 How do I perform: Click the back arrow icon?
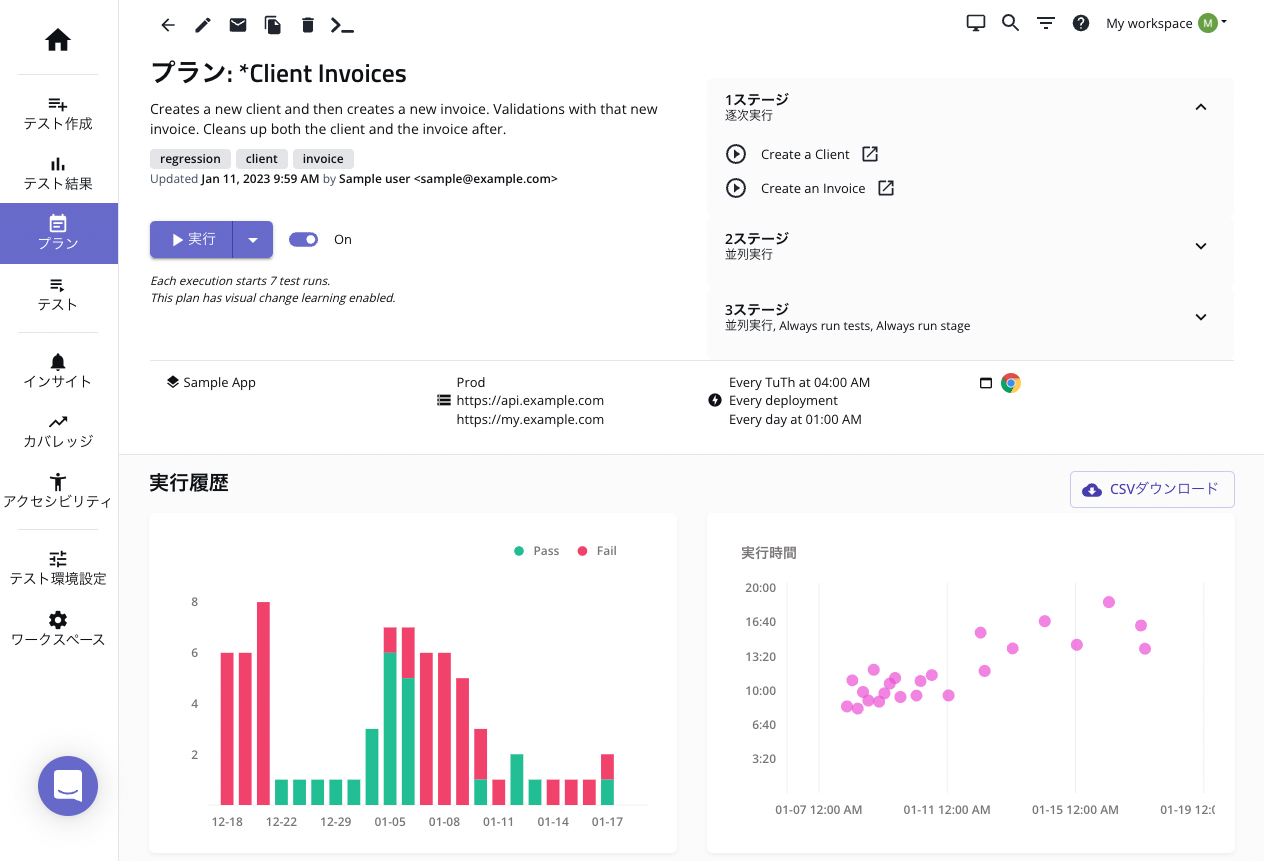click(168, 25)
